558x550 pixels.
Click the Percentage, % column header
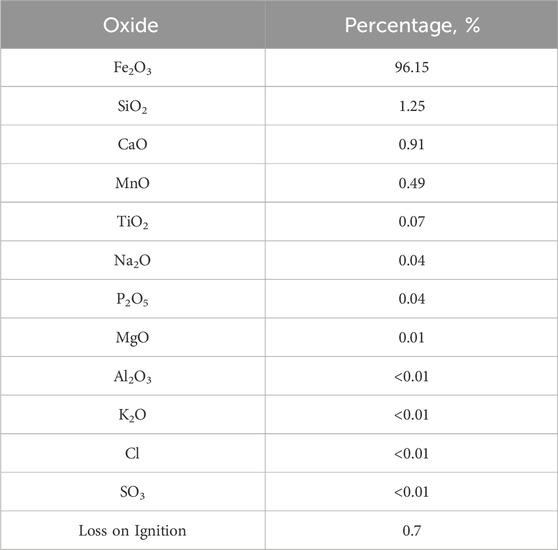point(412,25)
